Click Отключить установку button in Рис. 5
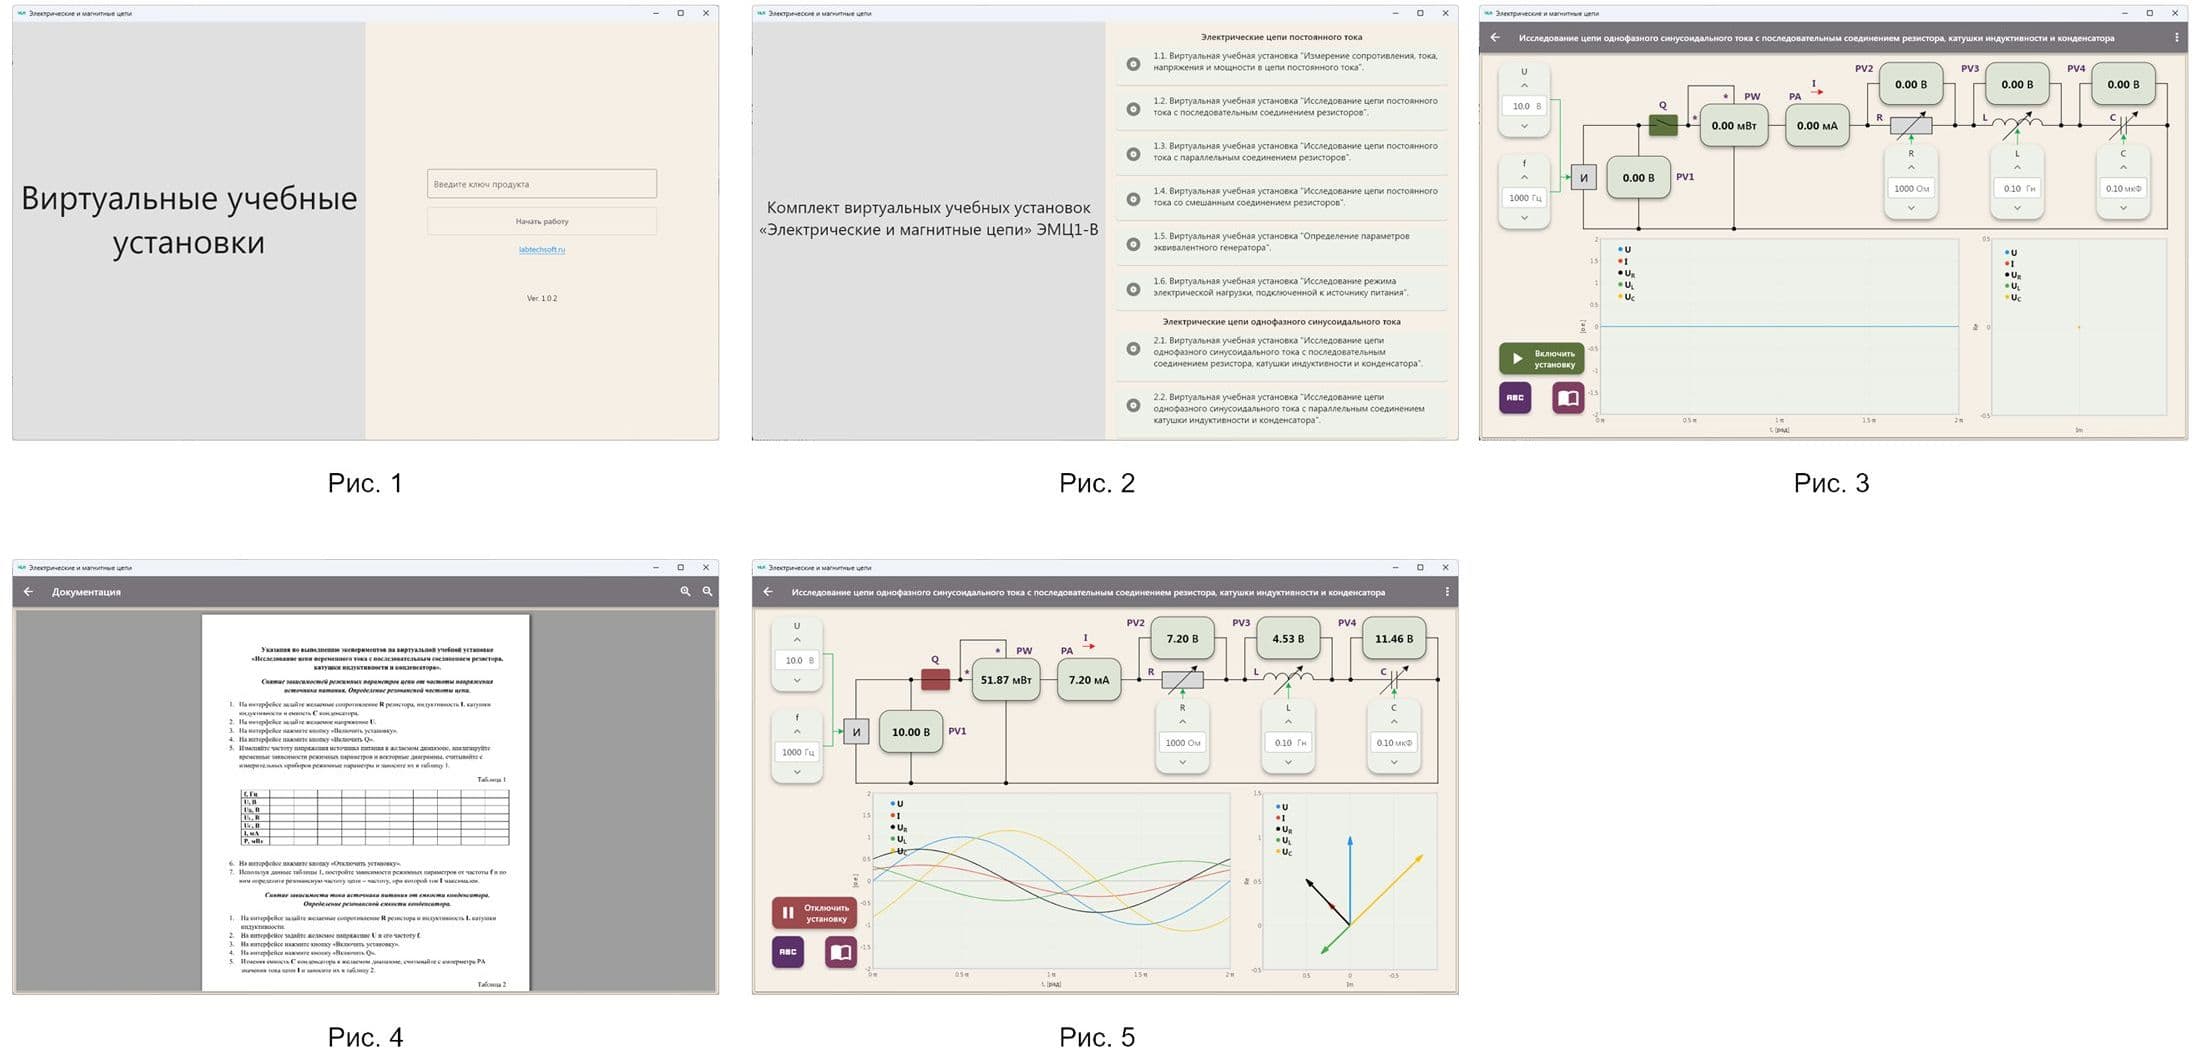The image size is (2200, 1057). click(814, 913)
